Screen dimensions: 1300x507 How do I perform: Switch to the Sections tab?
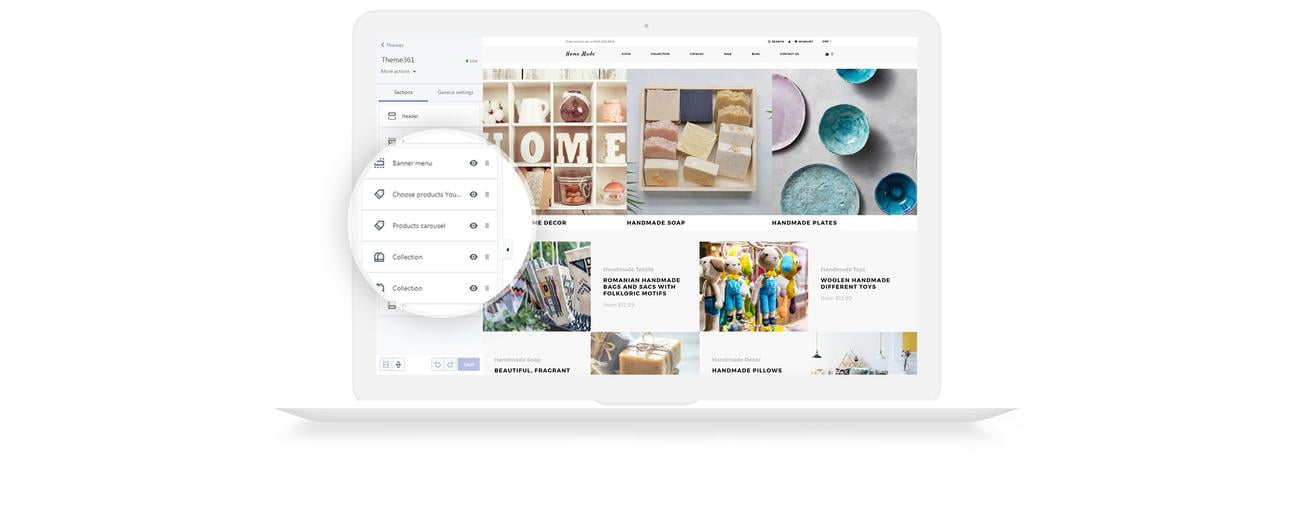tap(403, 92)
